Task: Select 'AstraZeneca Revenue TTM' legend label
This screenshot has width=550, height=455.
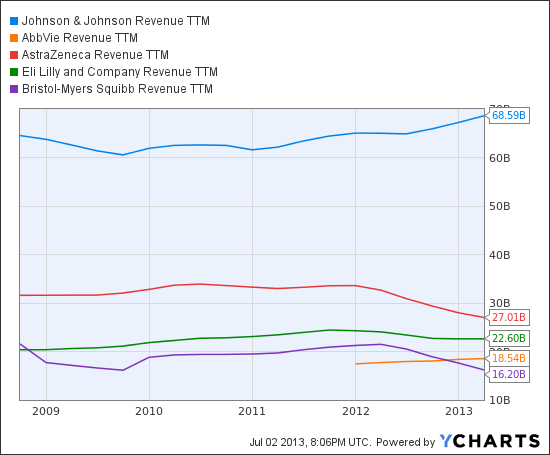Action: 95,55
